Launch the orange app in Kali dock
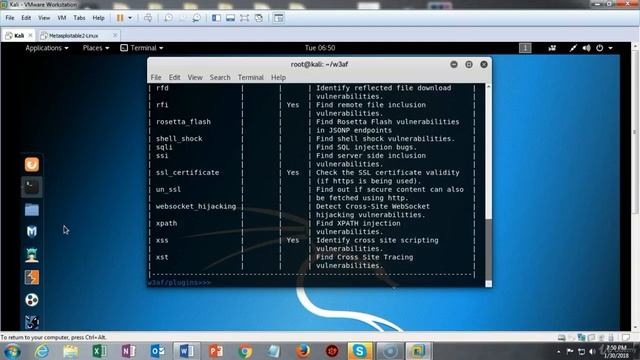This screenshot has height=360, width=640. tap(32, 164)
